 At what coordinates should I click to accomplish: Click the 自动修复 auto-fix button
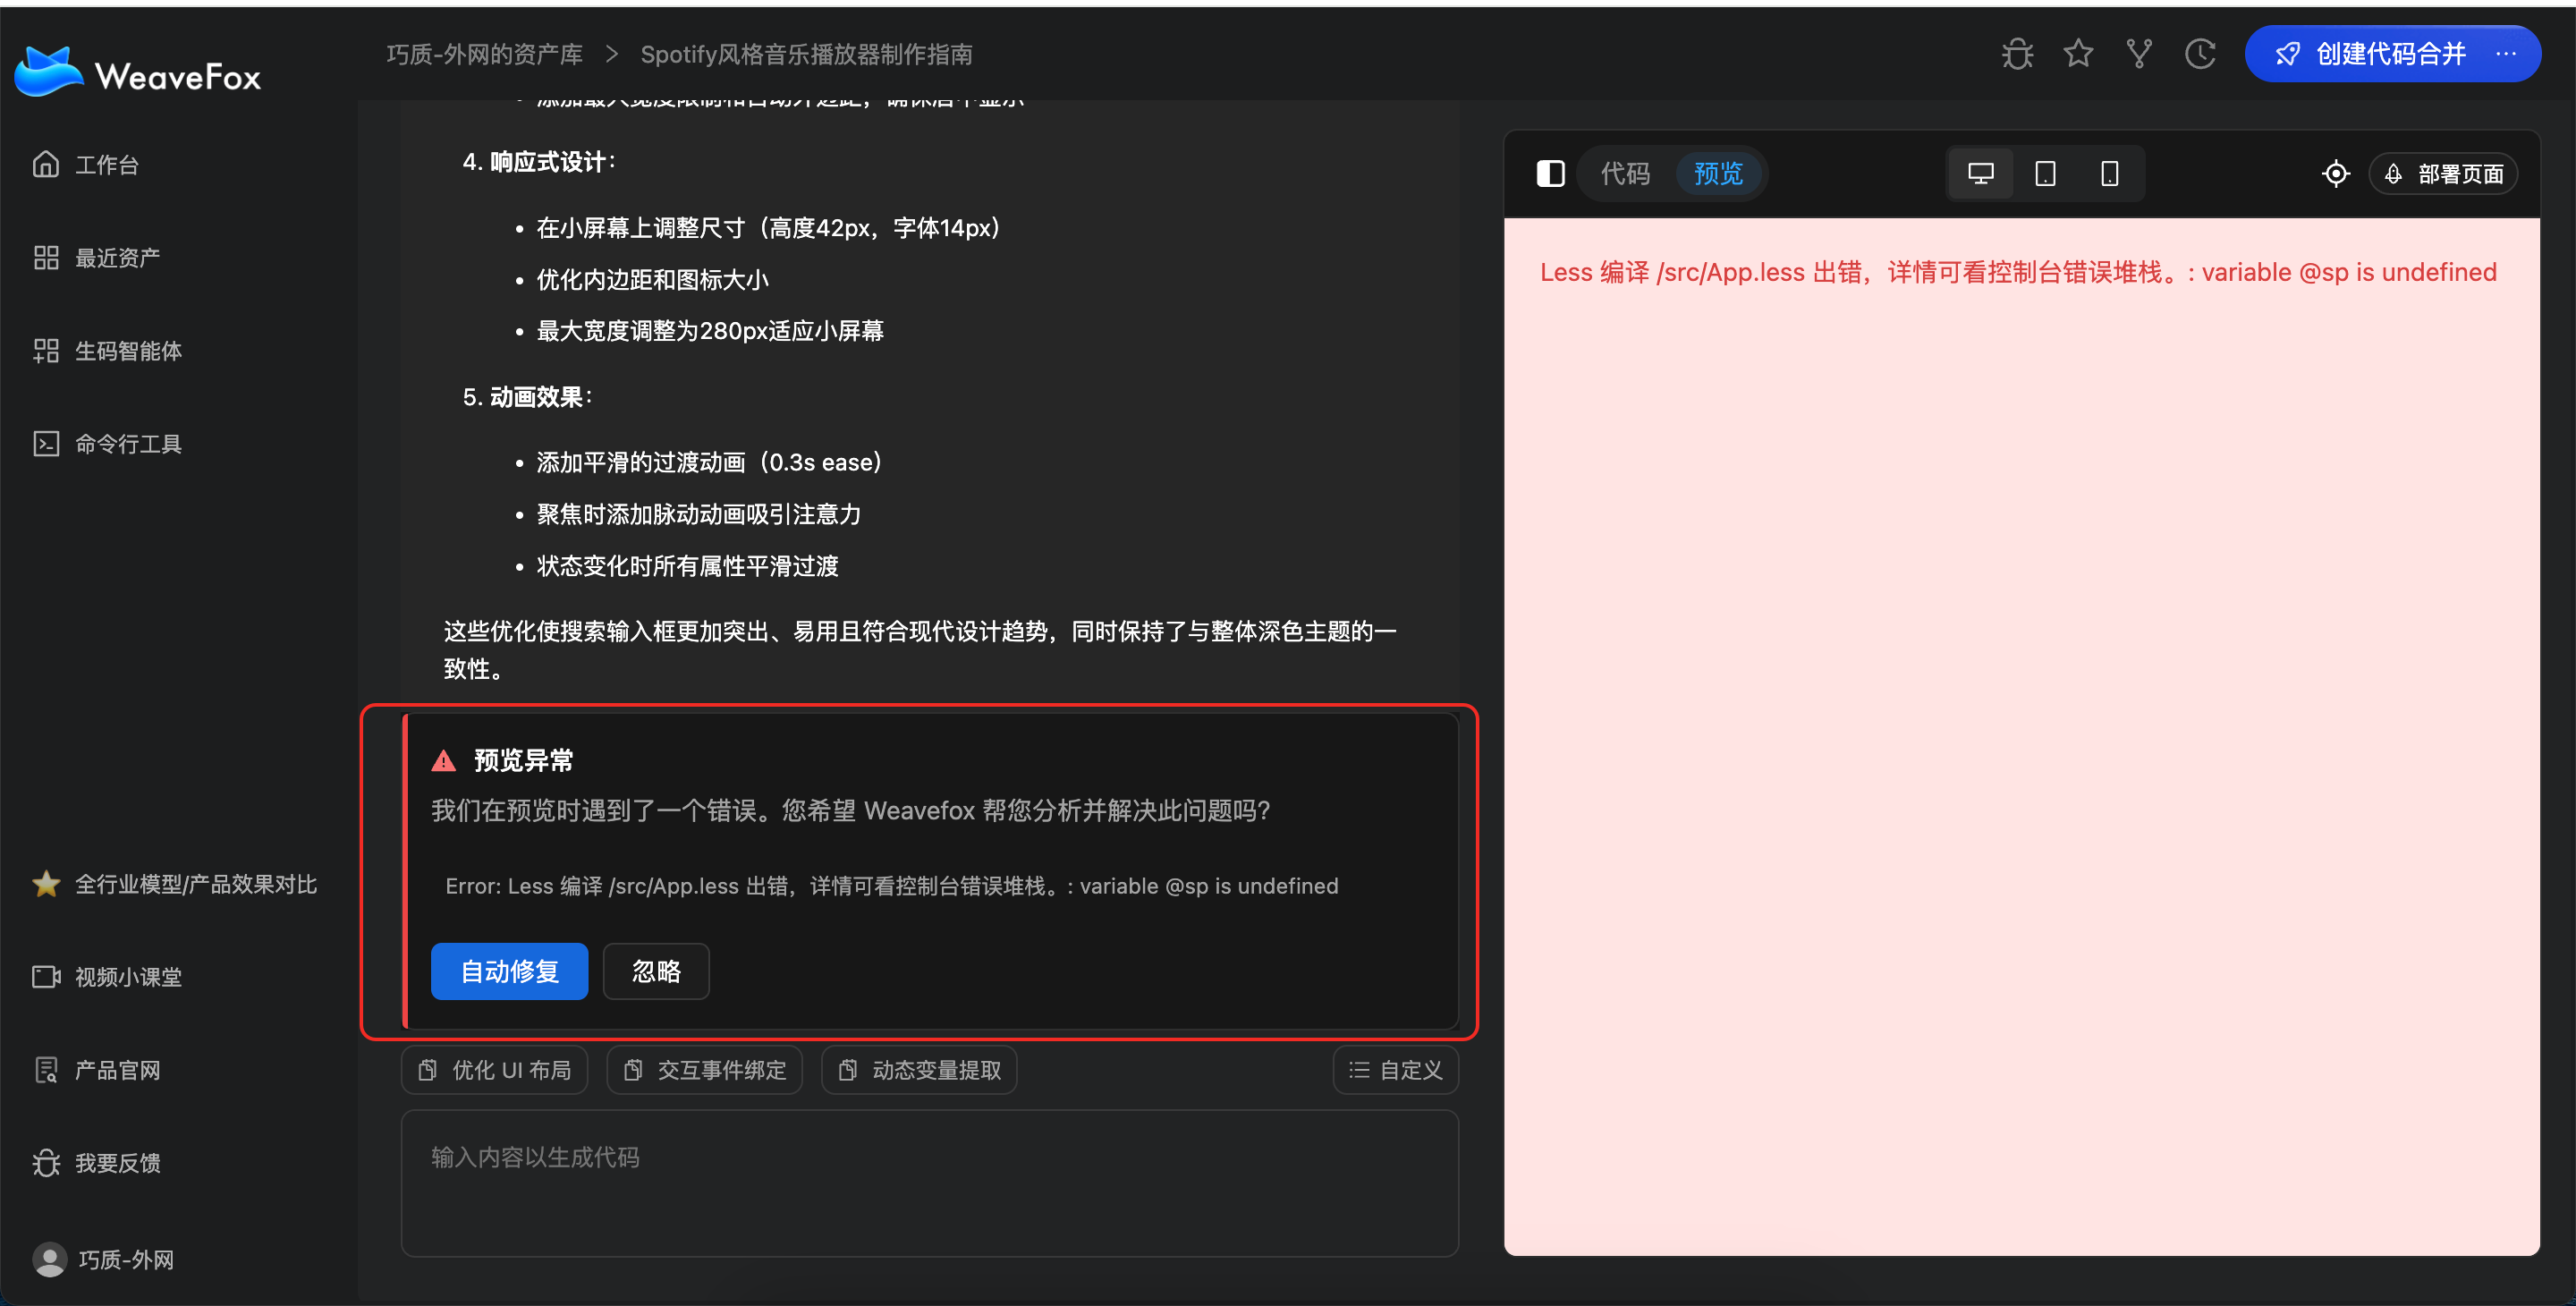pyautogui.click(x=509, y=971)
